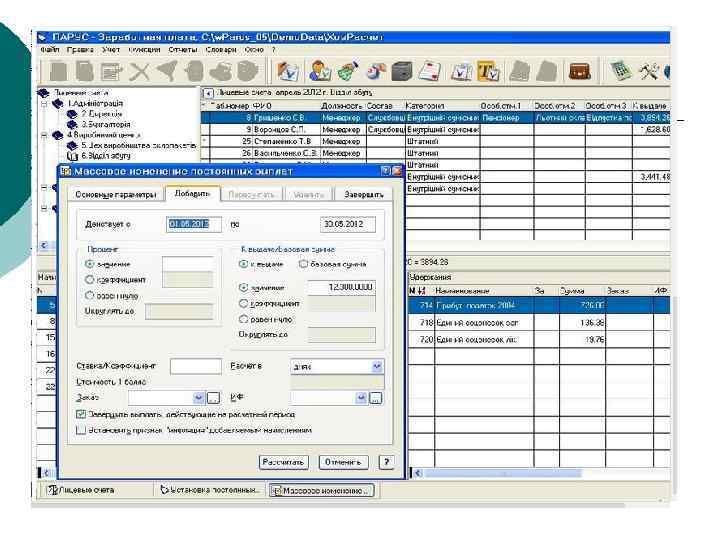Click the Рассчитать button
This screenshot has width=720, height=540.
[283, 462]
